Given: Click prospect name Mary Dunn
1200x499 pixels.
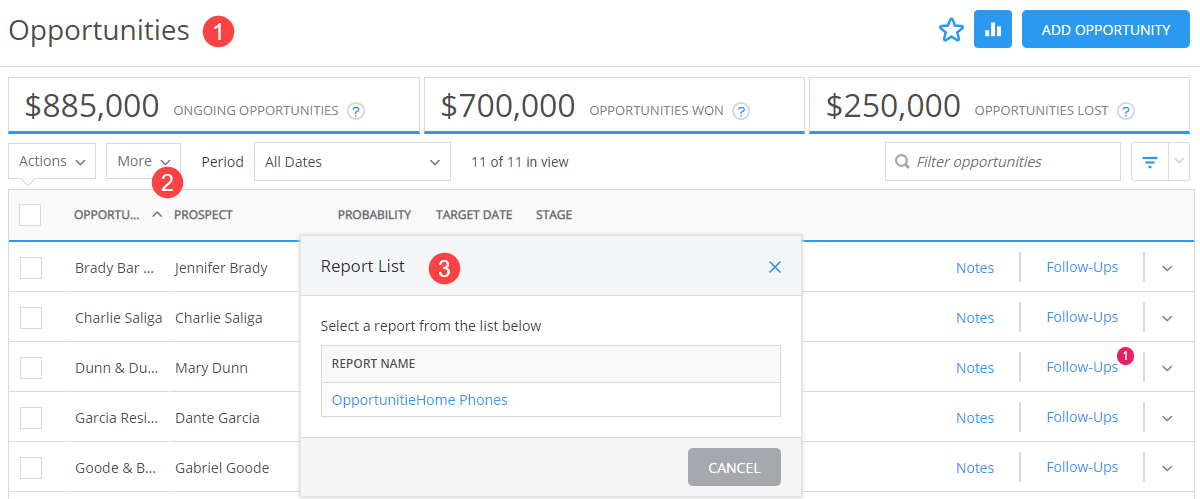Looking at the screenshot, I should 211,368.
